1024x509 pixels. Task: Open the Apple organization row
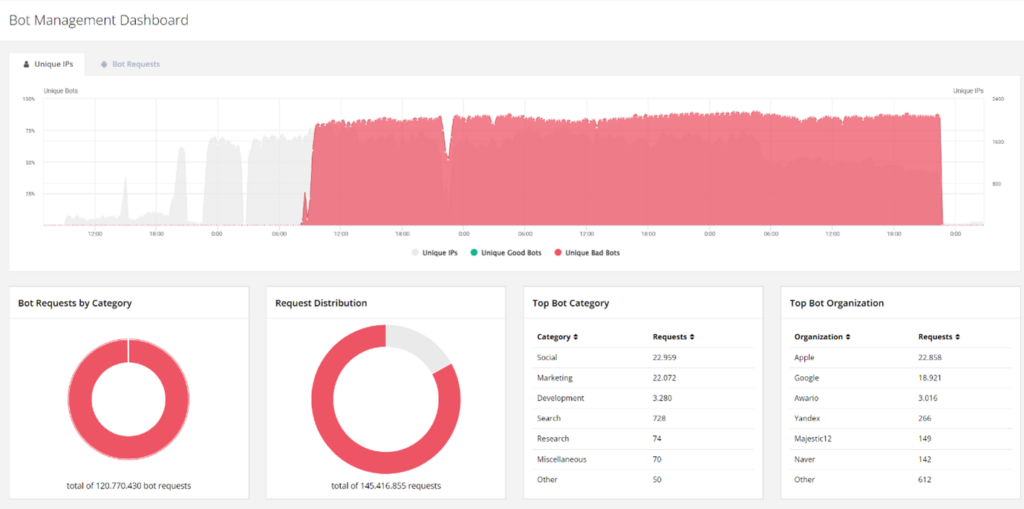(x=804, y=357)
